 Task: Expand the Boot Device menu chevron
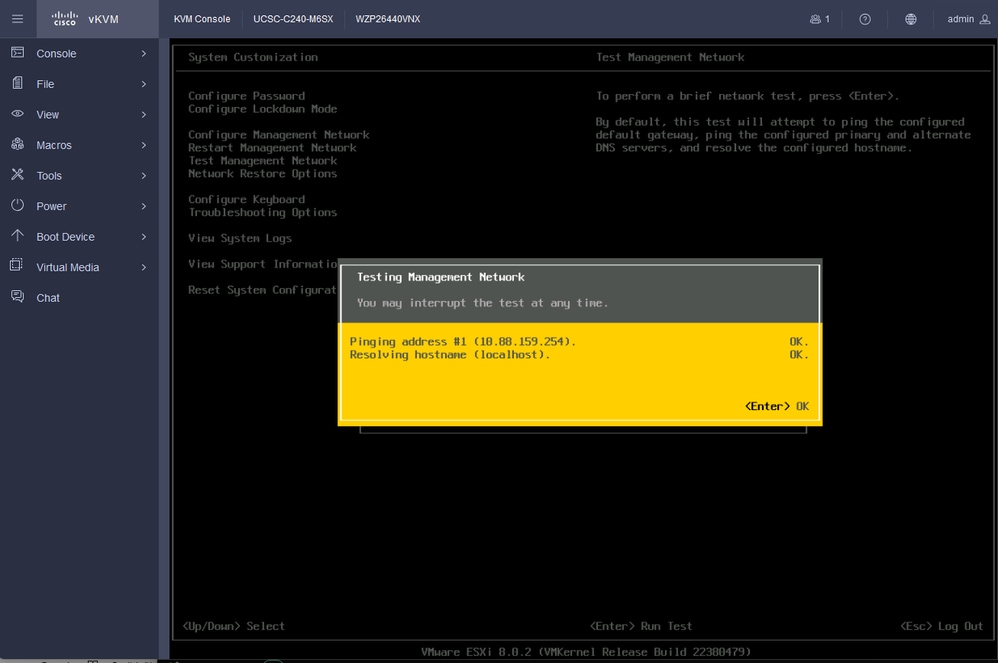[x=143, y=237]
